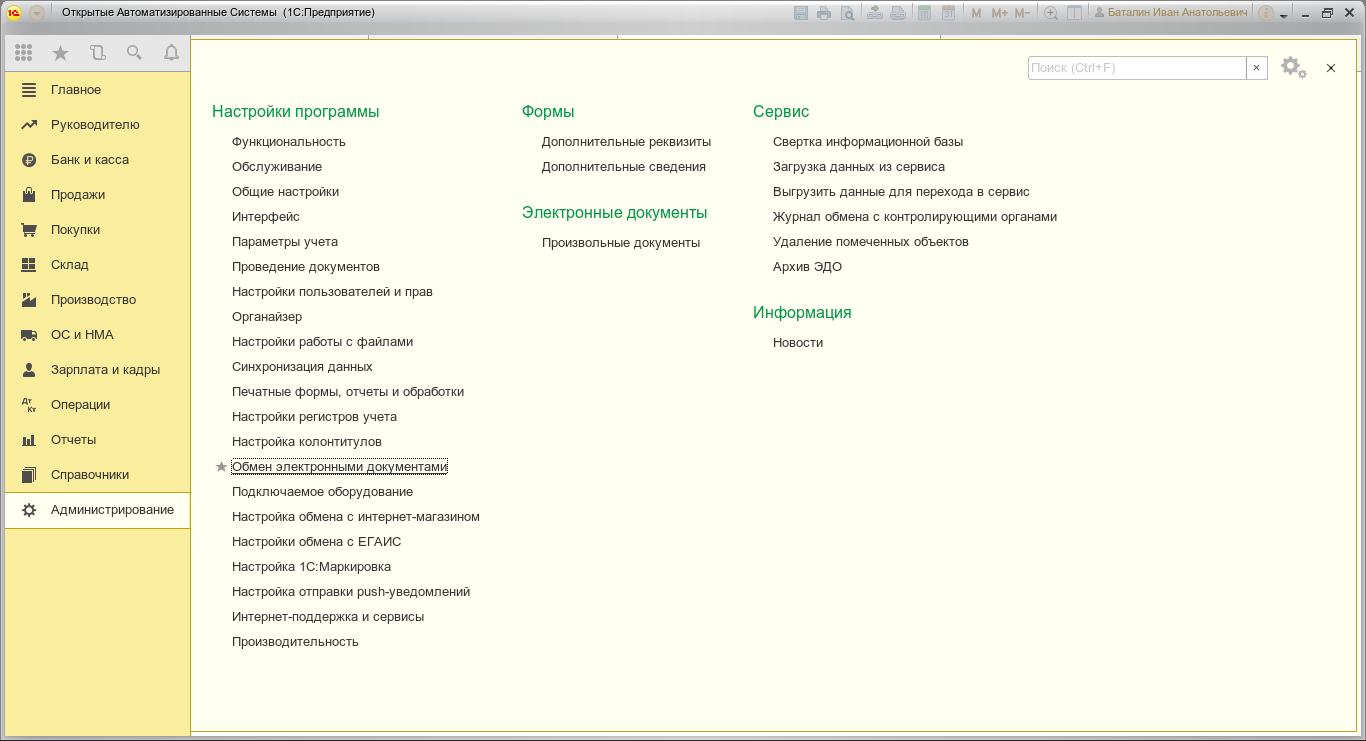The width and height of the screenshot is (1366, 741).
Task: Click the Print preview icon
Action: click(x=847, y=13)
